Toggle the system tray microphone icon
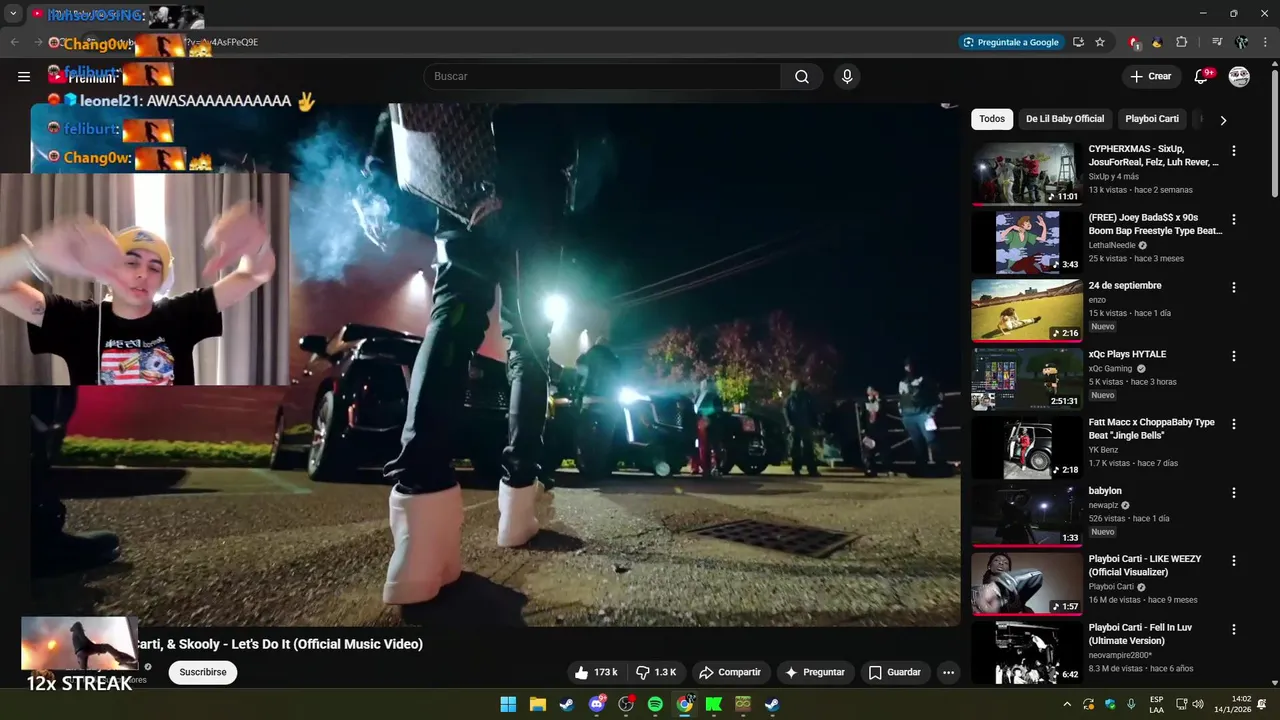This screenshot has width=1280, height=720. pos(1131,704)
